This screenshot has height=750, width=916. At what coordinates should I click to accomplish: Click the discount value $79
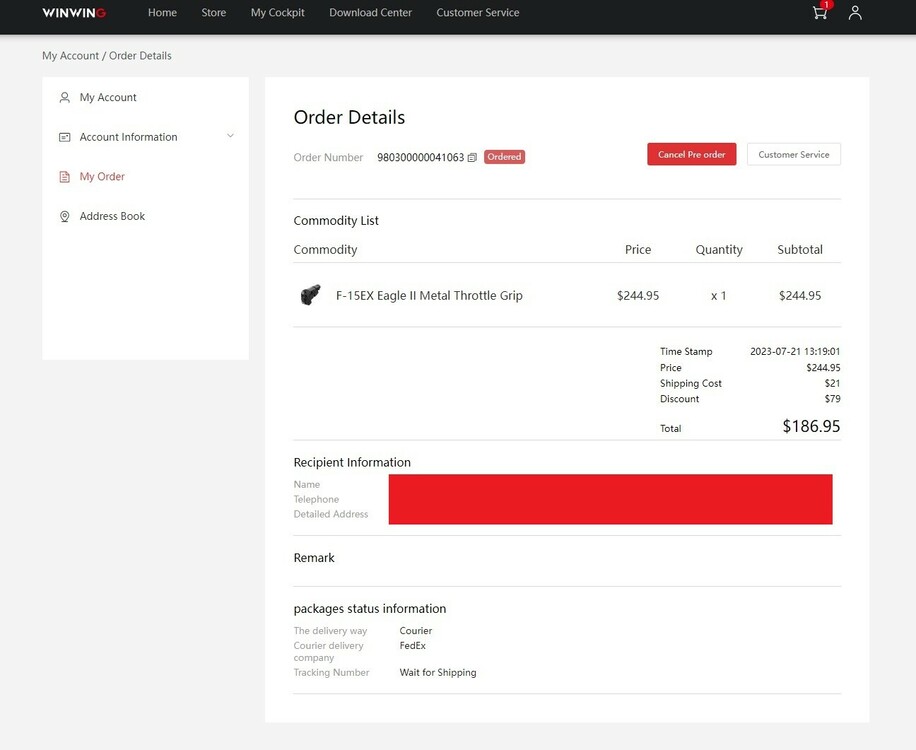[832, 399]
